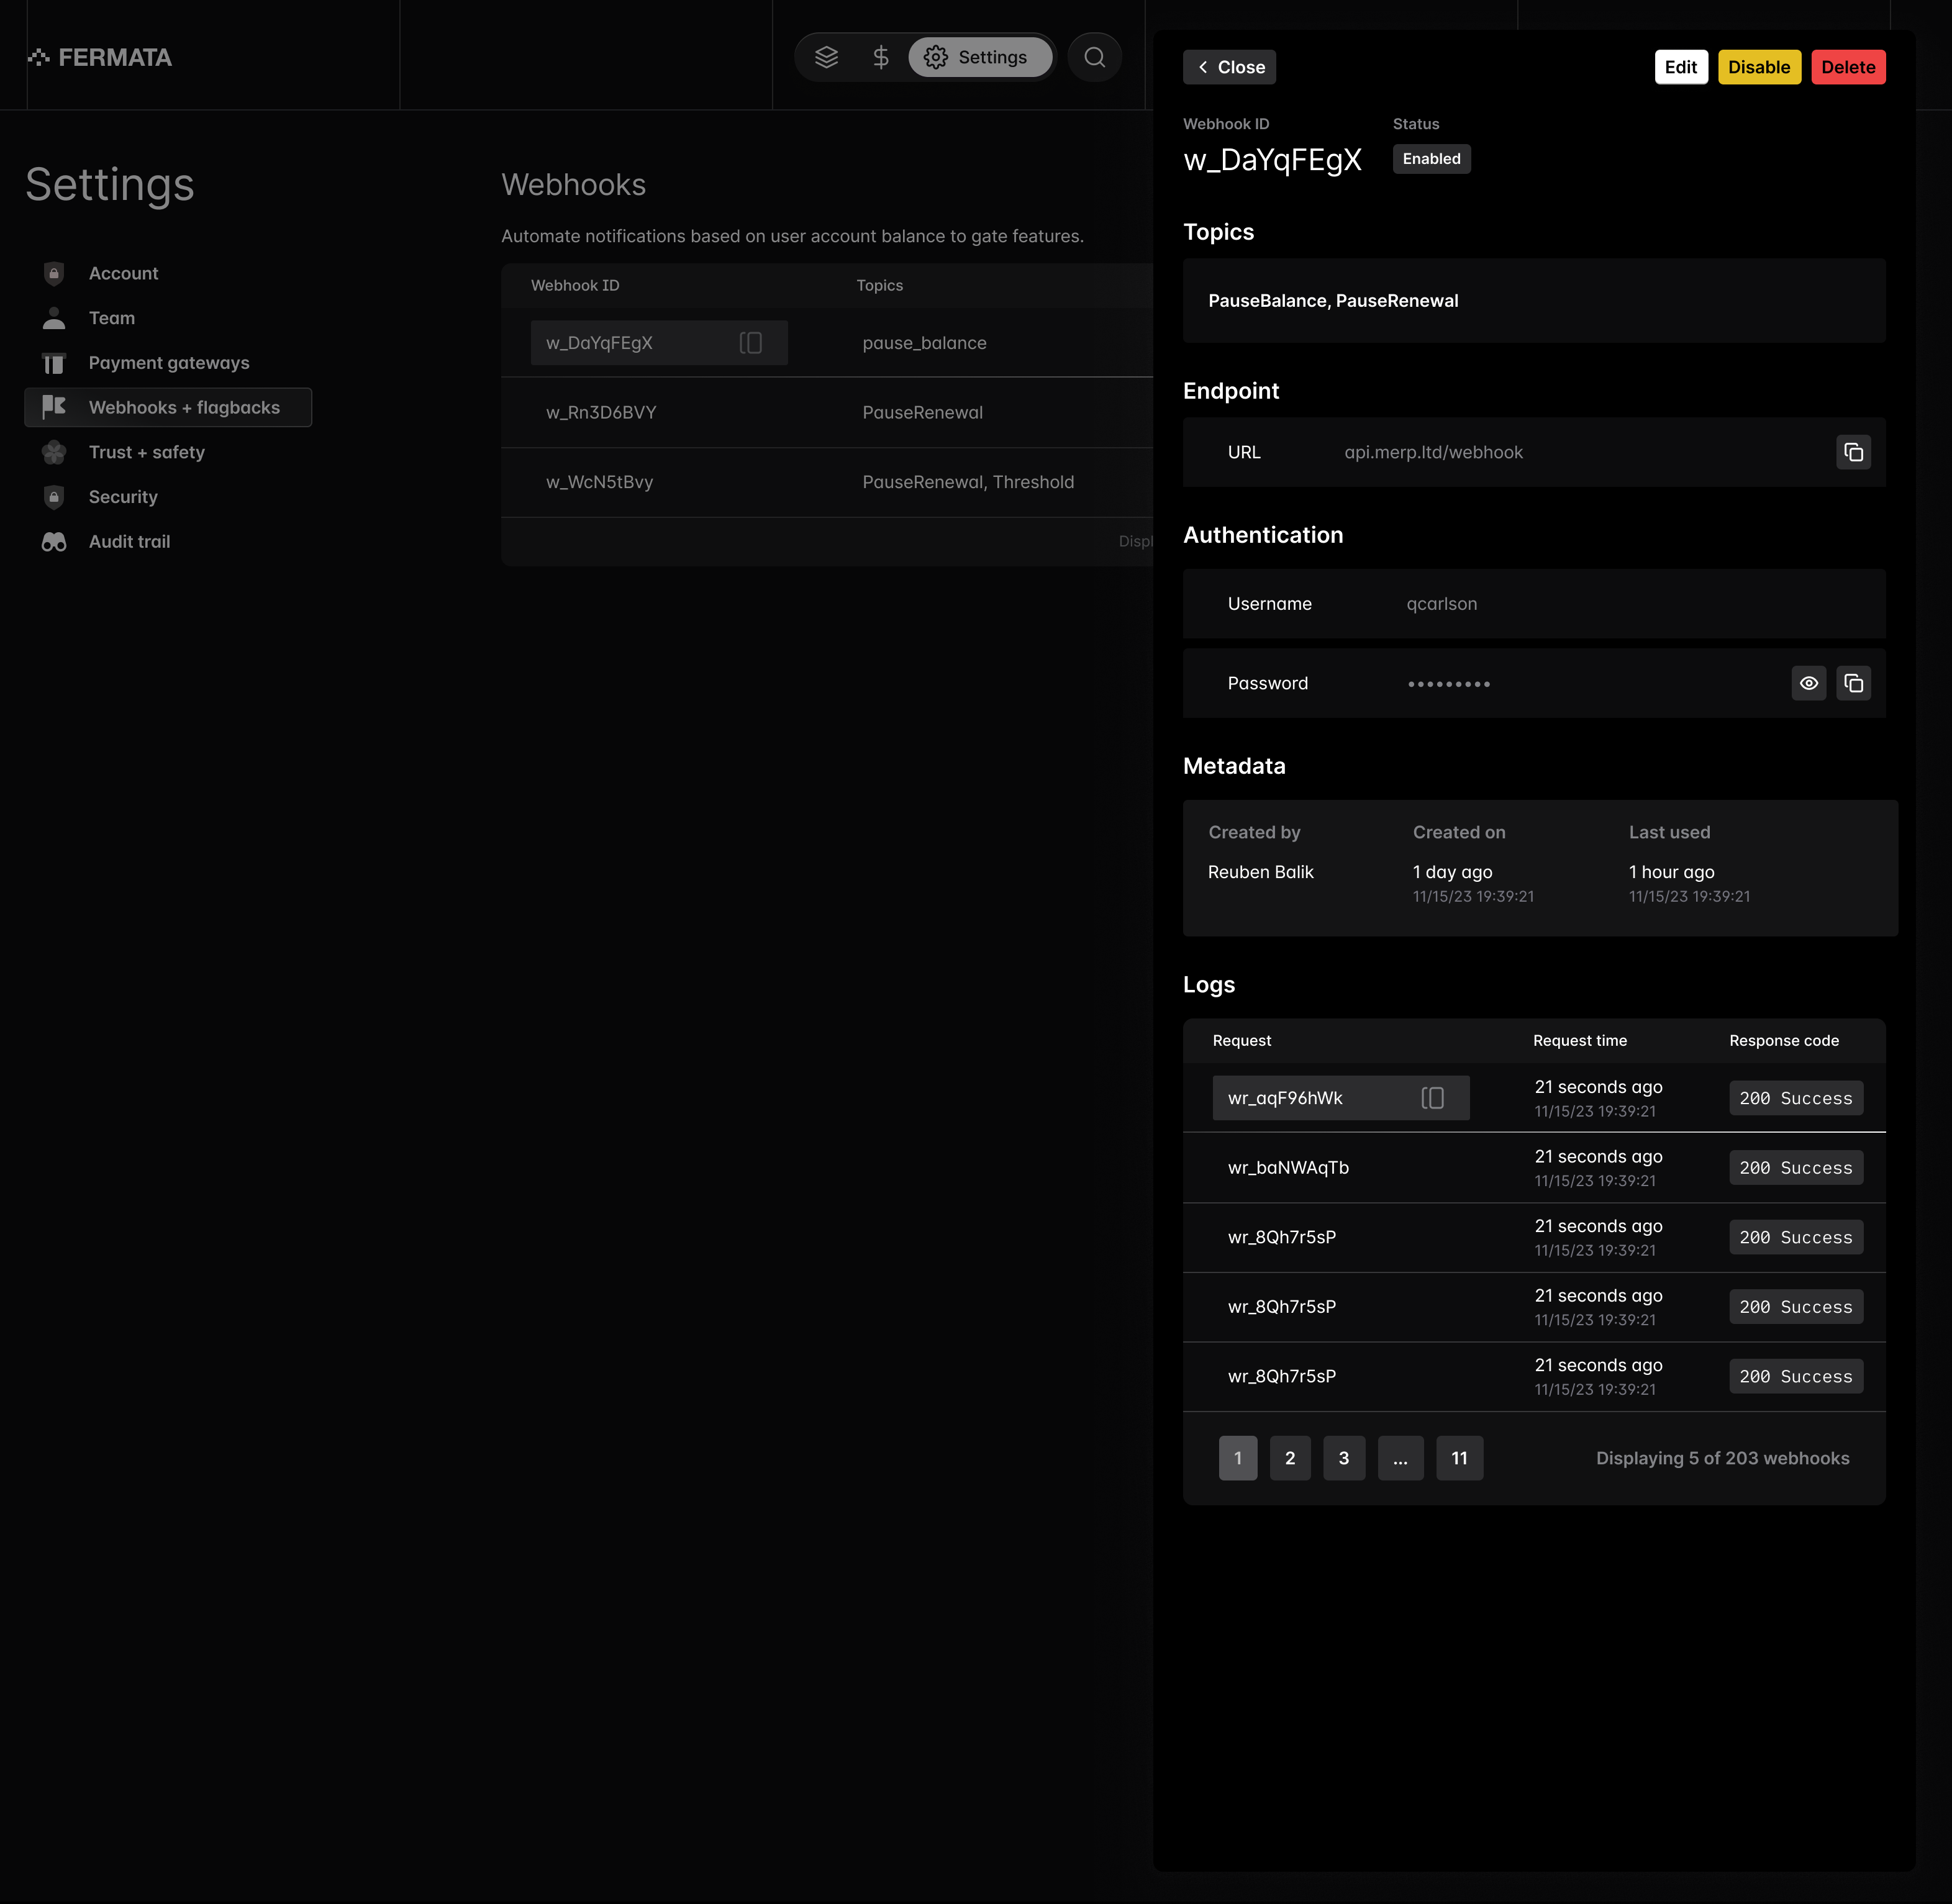Viewport: 1952px width, 1904px height.
Task: Switch to the Team settings section
Action: [x=111, y=318]
